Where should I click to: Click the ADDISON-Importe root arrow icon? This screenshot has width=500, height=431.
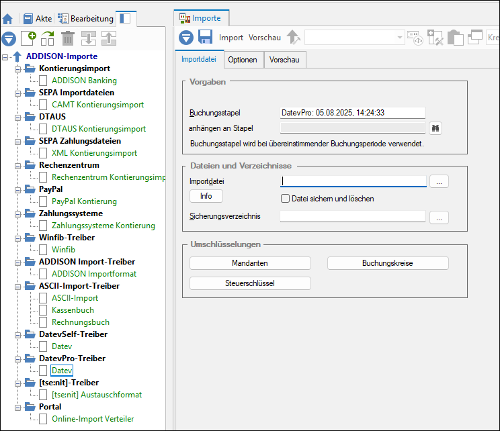tap(17, 57)
